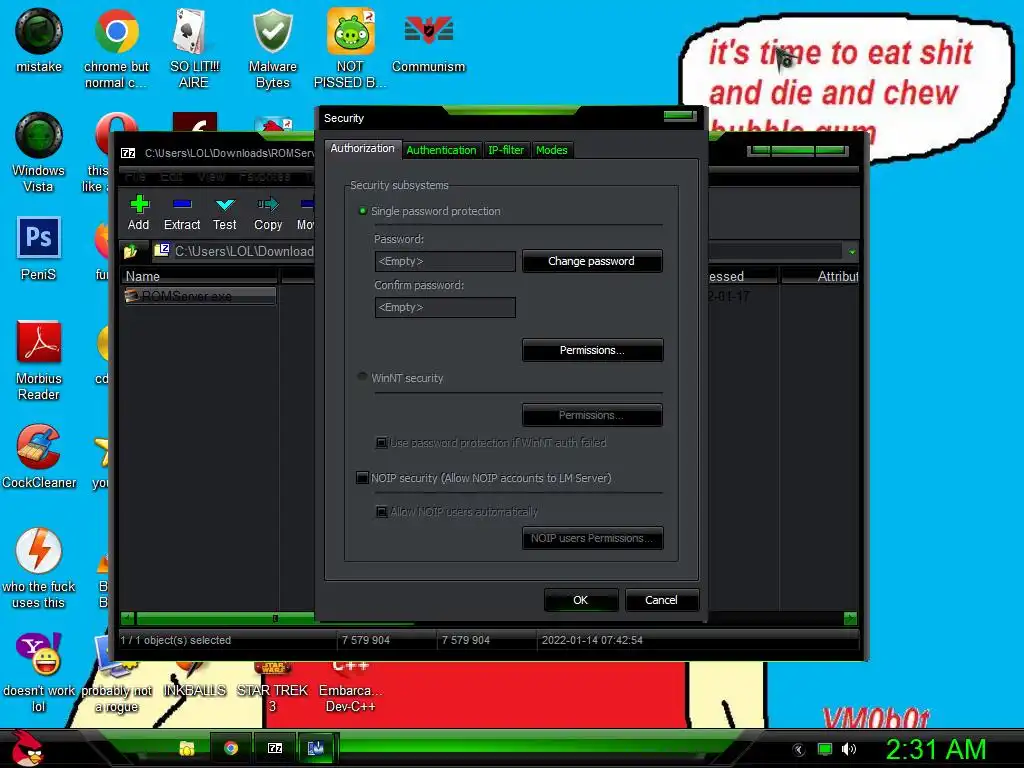Toggle 'Allow NOIP users automatically' checkbox
This screenshot has height=768, width=1024.
tap(381, 511)
